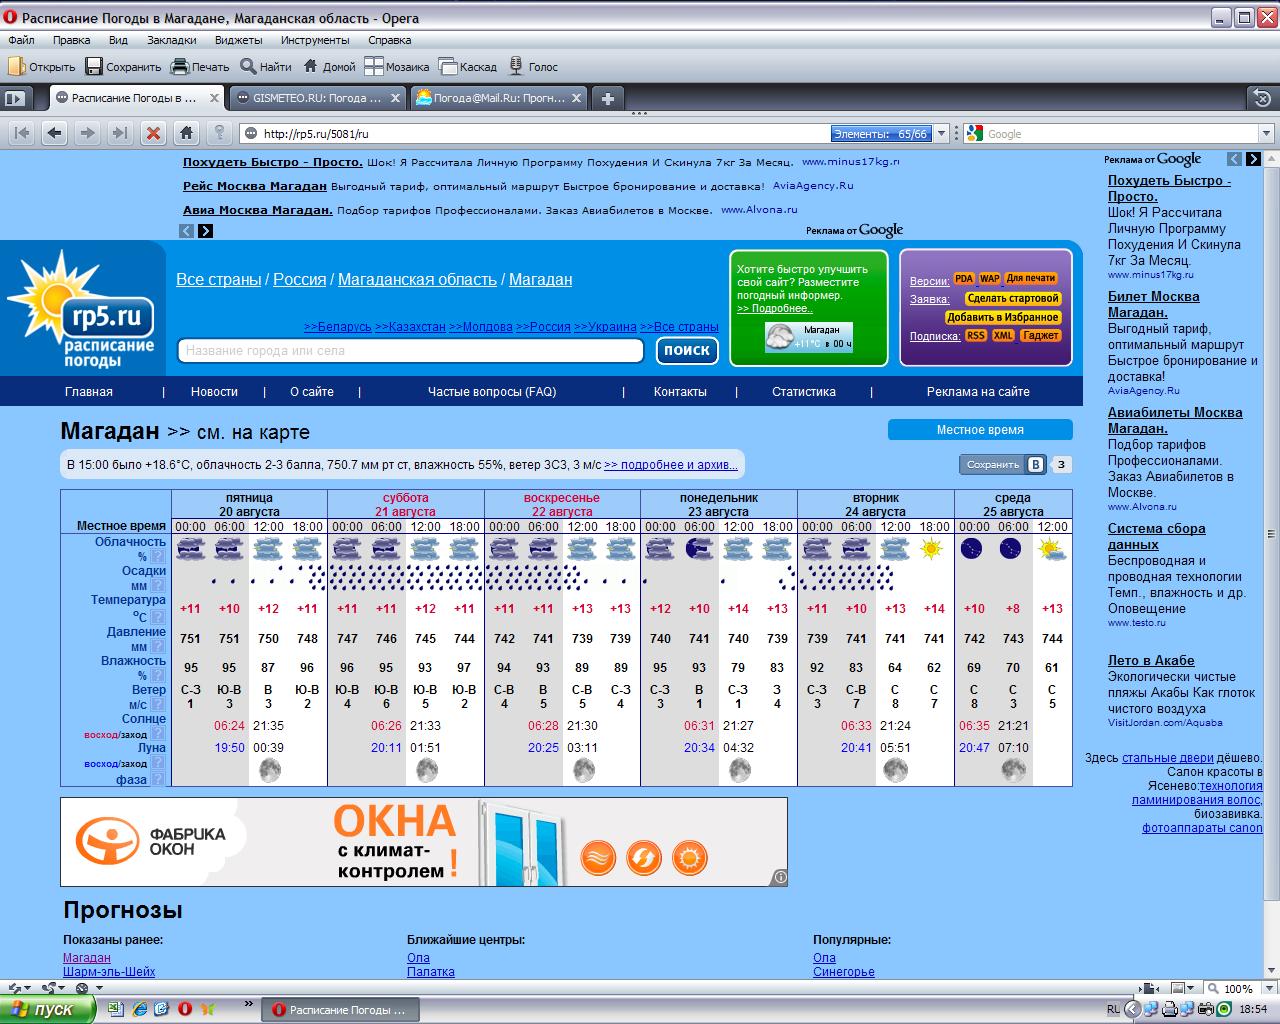This screenshot has height=1024, width=1280.
Task: Toggle the side panel button
Action: click(x=14, y=98)
